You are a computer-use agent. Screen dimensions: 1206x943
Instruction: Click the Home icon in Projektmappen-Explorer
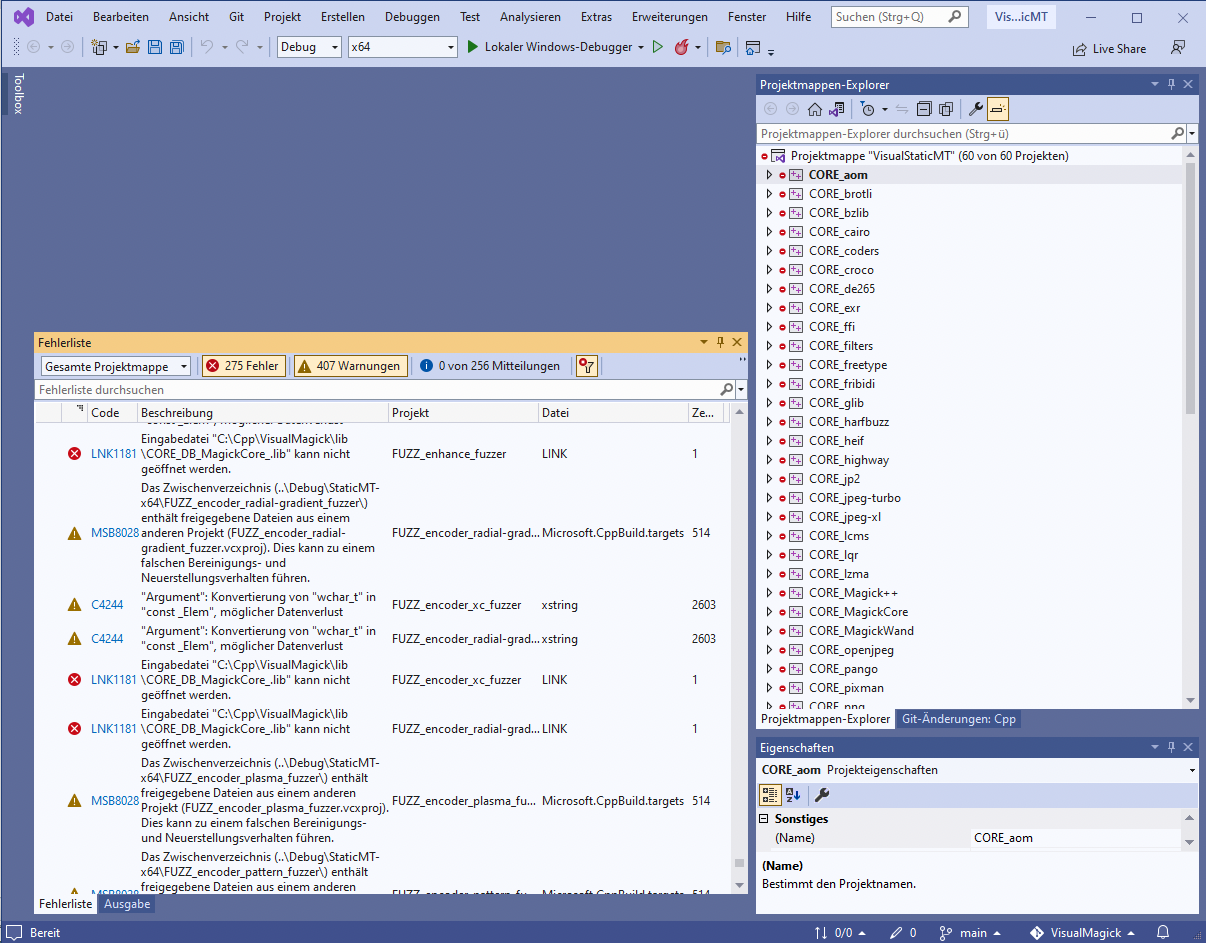point(815,109)
